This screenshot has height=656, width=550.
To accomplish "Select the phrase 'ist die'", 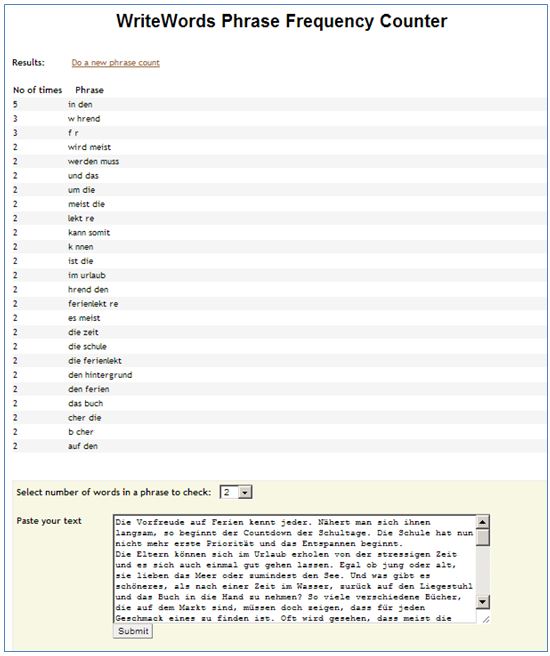I will click(x=81, y=261).
